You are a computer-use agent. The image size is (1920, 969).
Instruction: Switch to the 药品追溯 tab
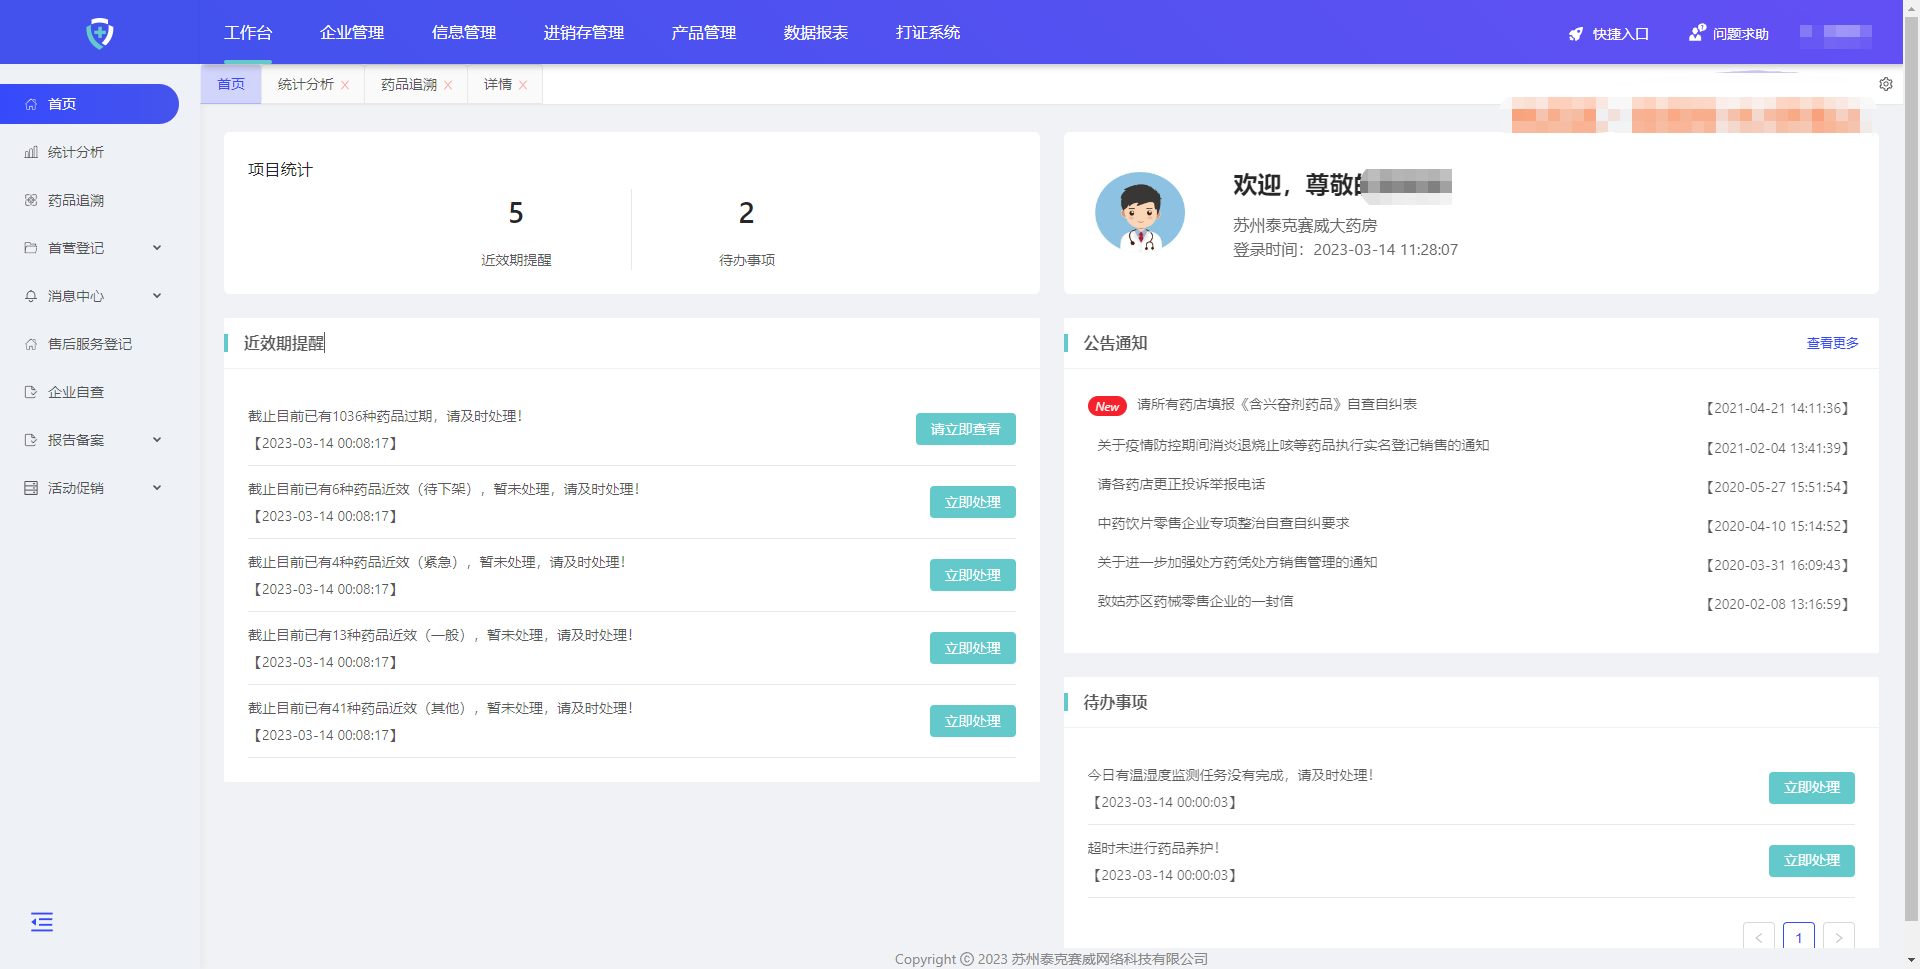[408, 85]
